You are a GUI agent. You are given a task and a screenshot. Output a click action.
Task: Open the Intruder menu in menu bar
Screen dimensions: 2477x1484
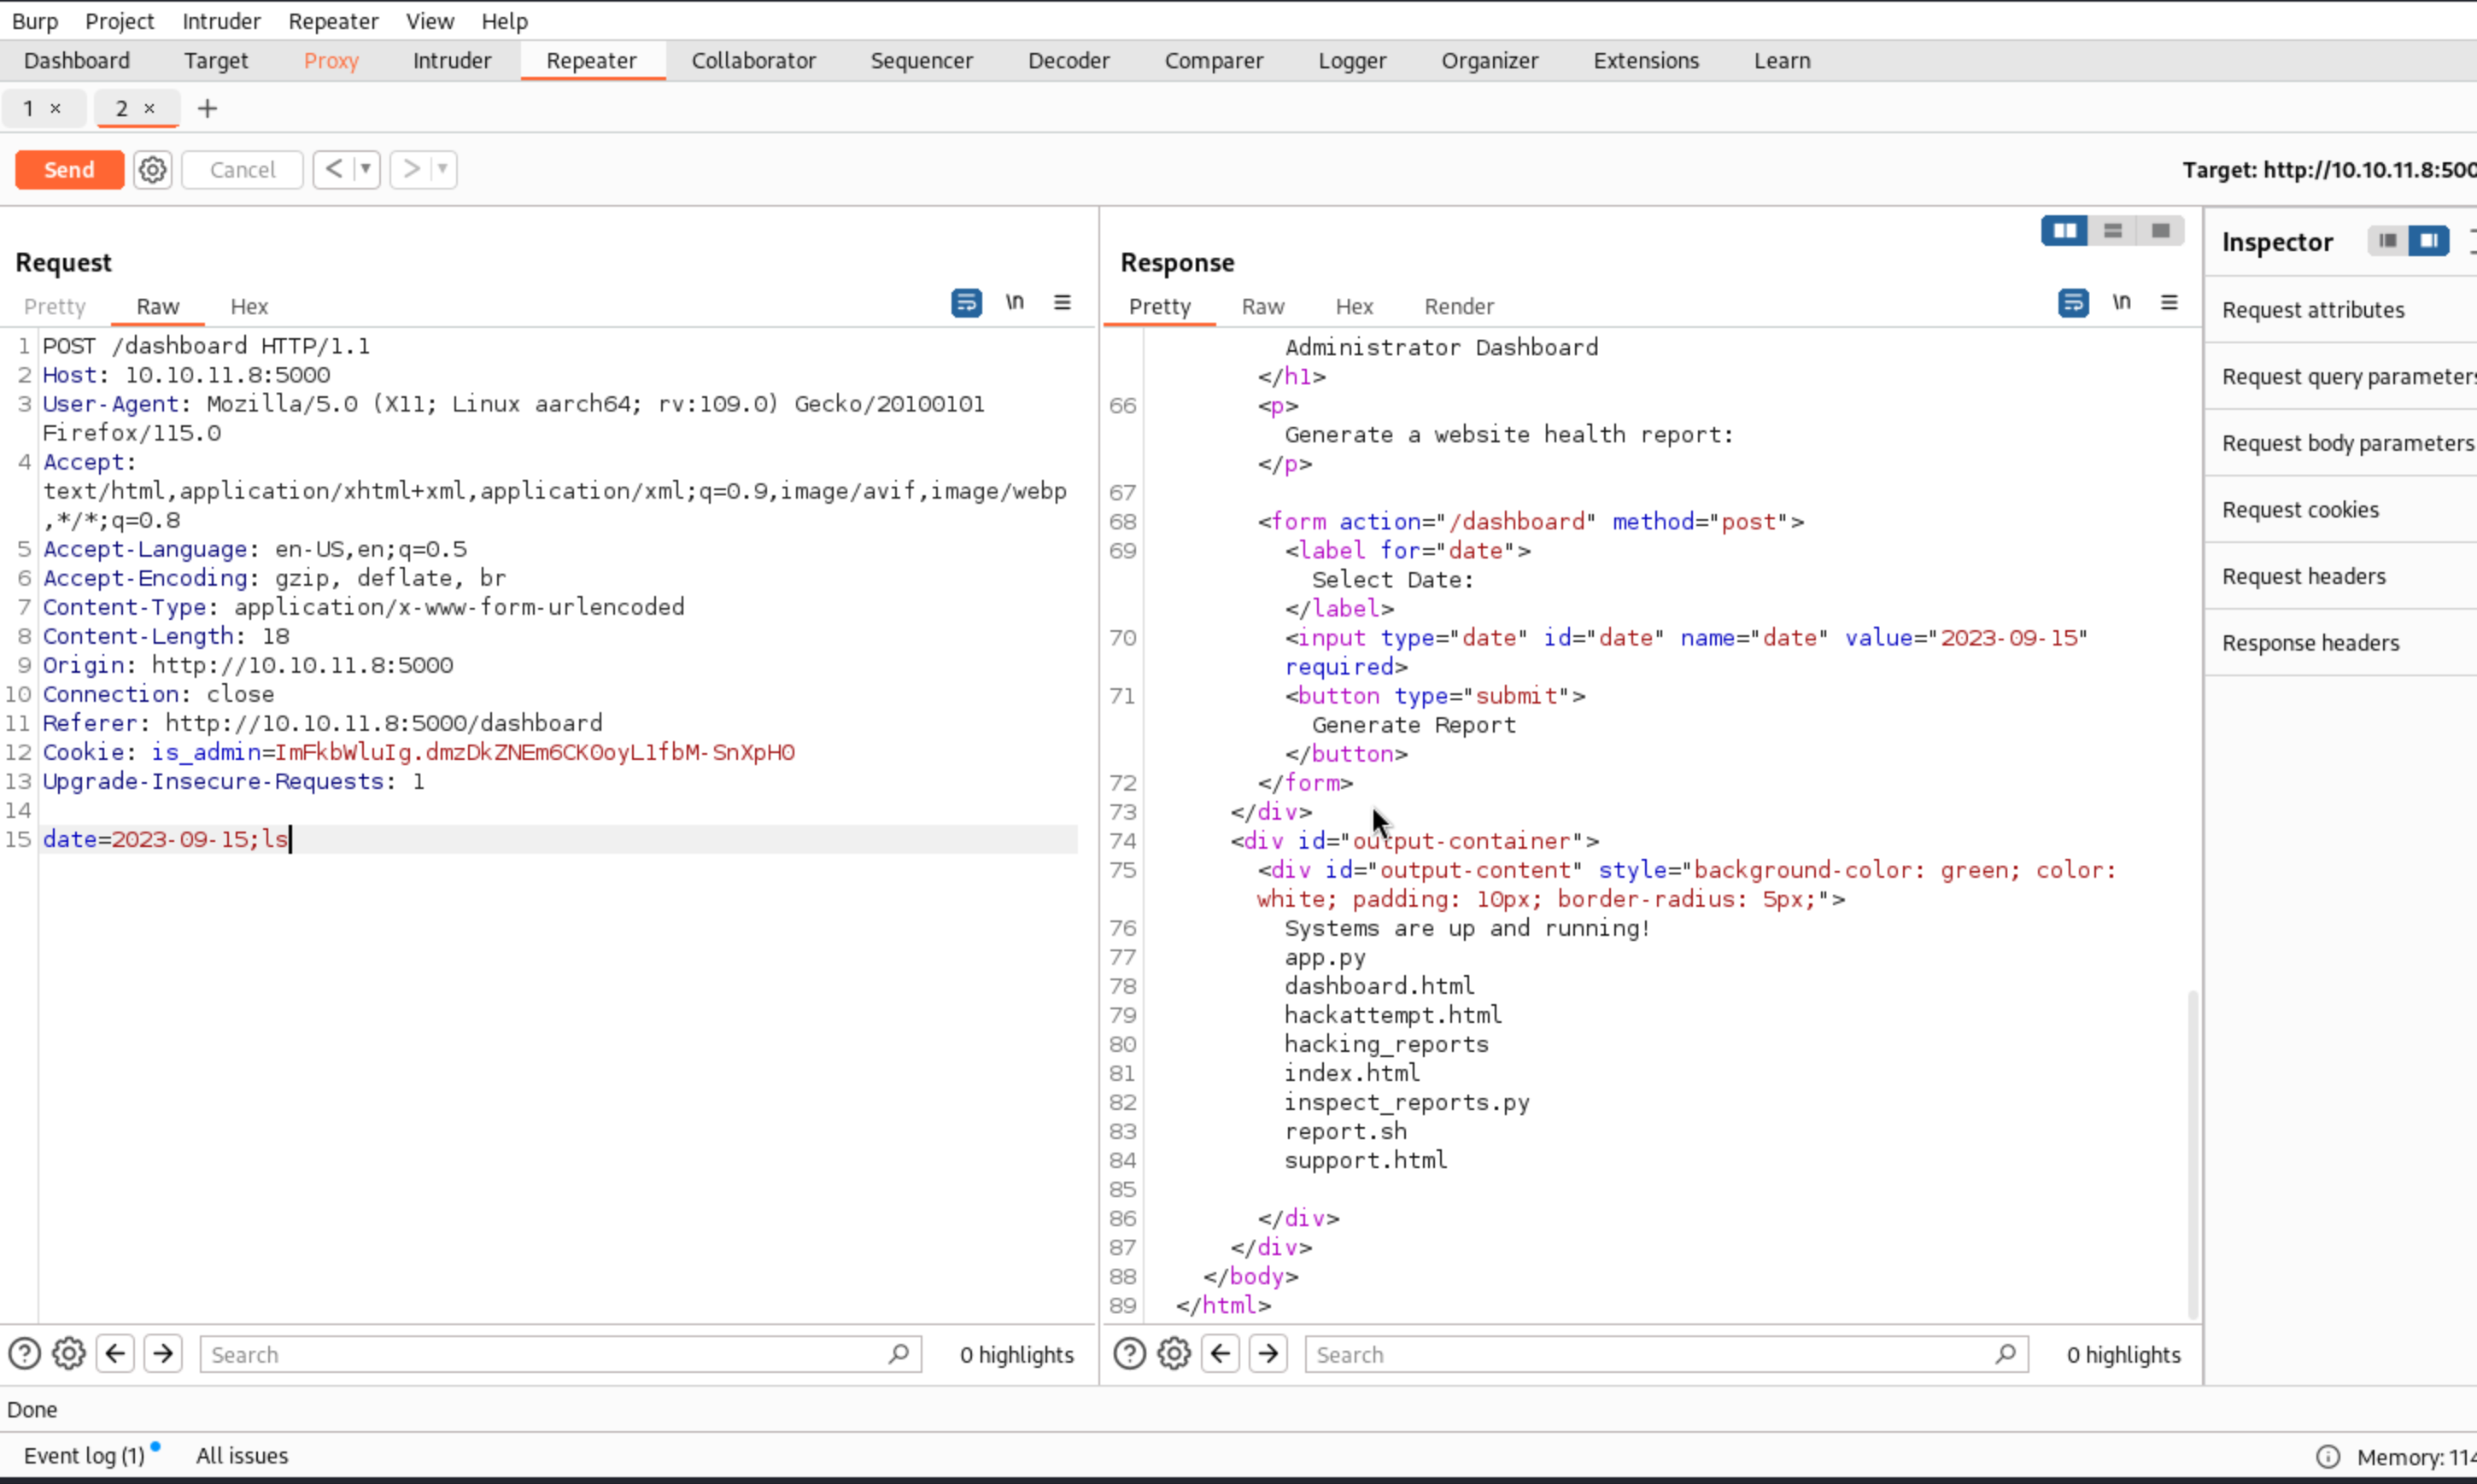pyautogui.click(x=221, y=21)
